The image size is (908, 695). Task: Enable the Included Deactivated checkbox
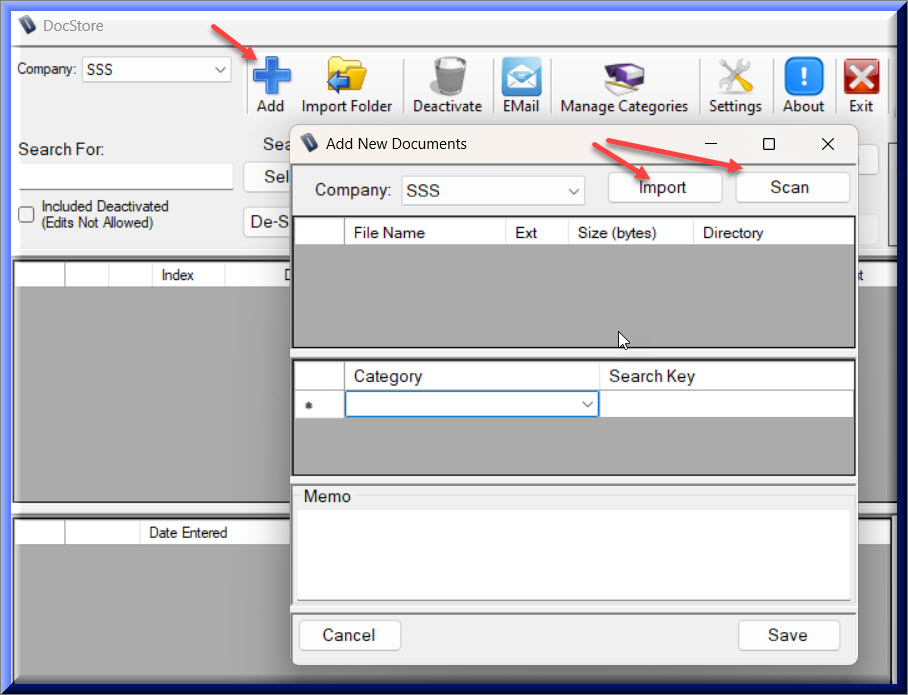(27, 214)
